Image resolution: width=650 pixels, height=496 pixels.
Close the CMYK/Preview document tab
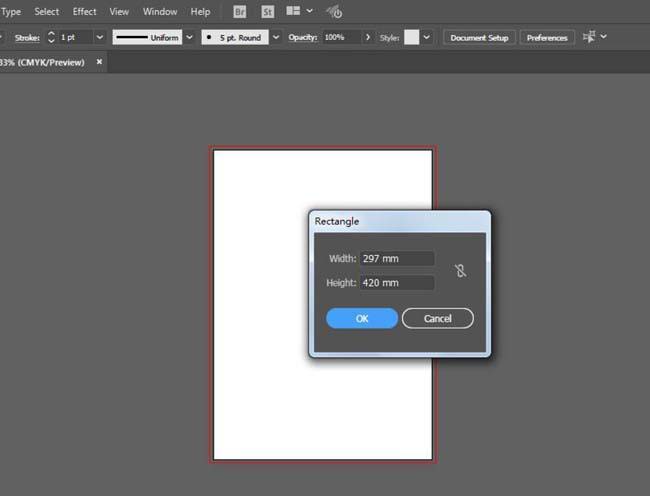[99, 62]
